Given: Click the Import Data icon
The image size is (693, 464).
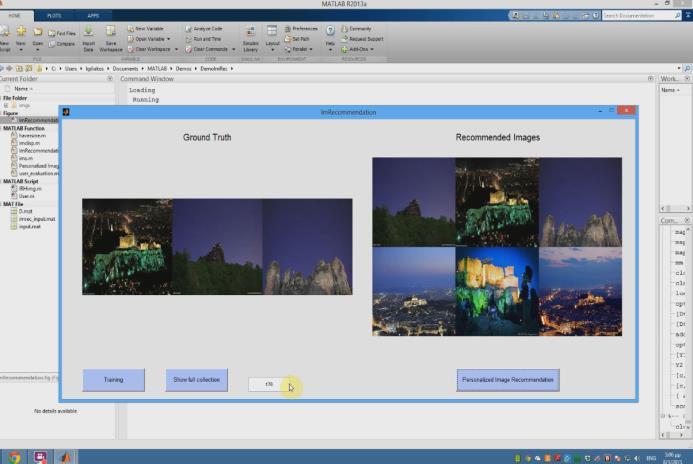Looking at the screenshot, I should click(88, 31).
